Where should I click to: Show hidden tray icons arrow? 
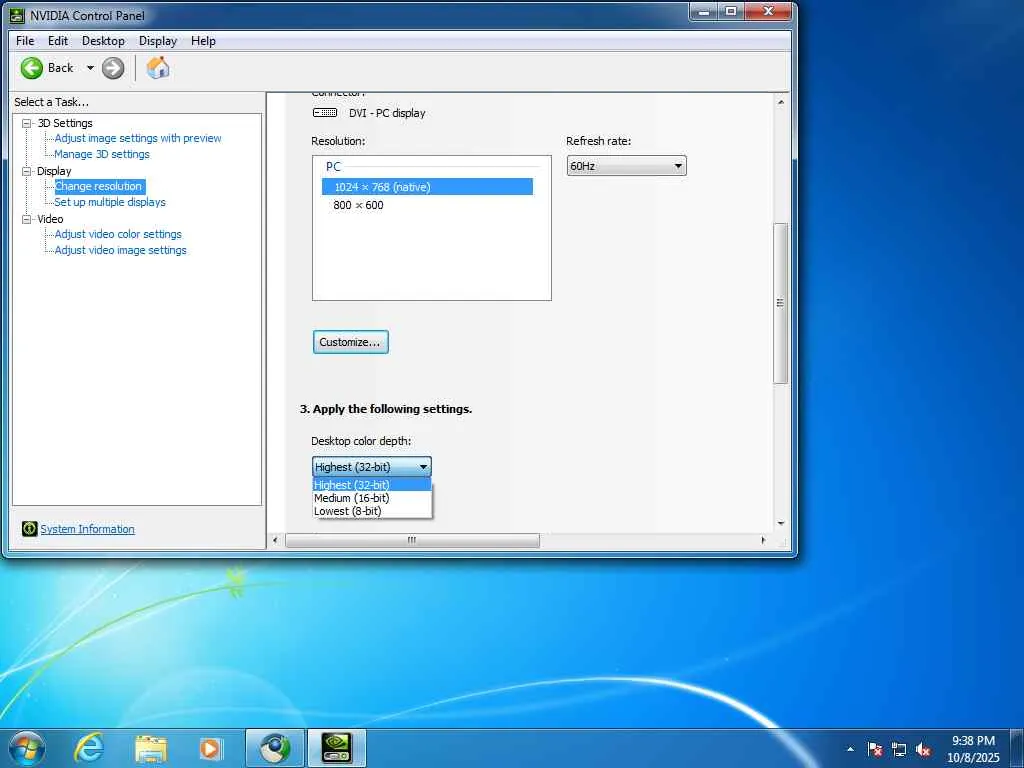coord(850,749)
